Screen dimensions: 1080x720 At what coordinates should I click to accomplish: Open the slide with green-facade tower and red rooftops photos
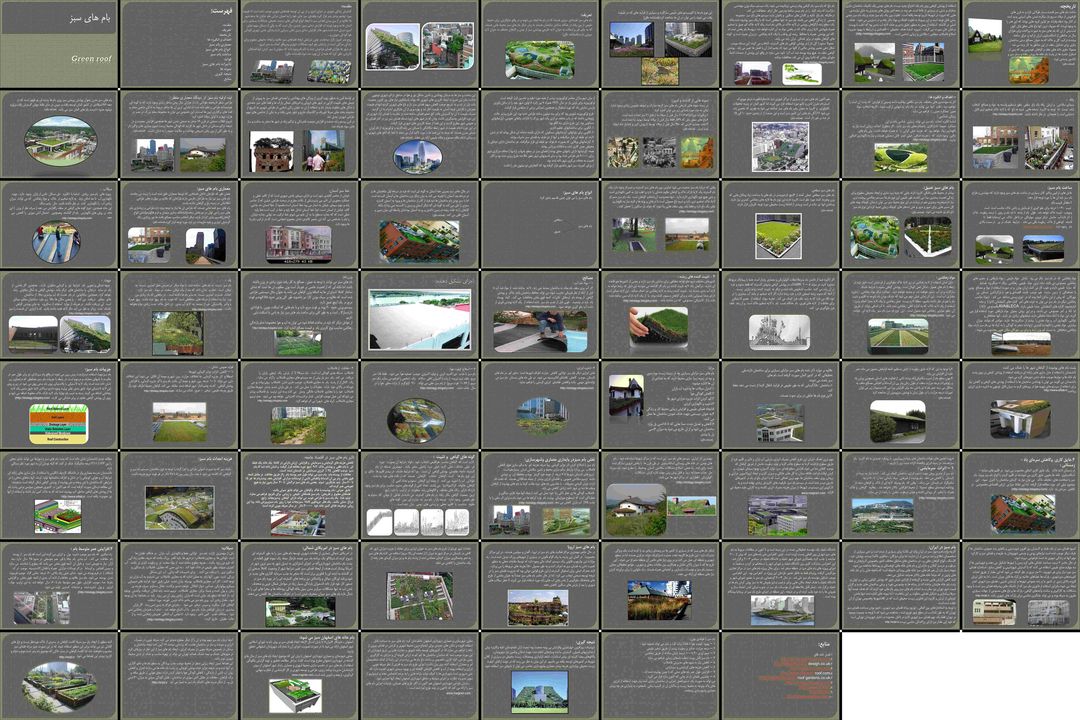coord(419,44)
